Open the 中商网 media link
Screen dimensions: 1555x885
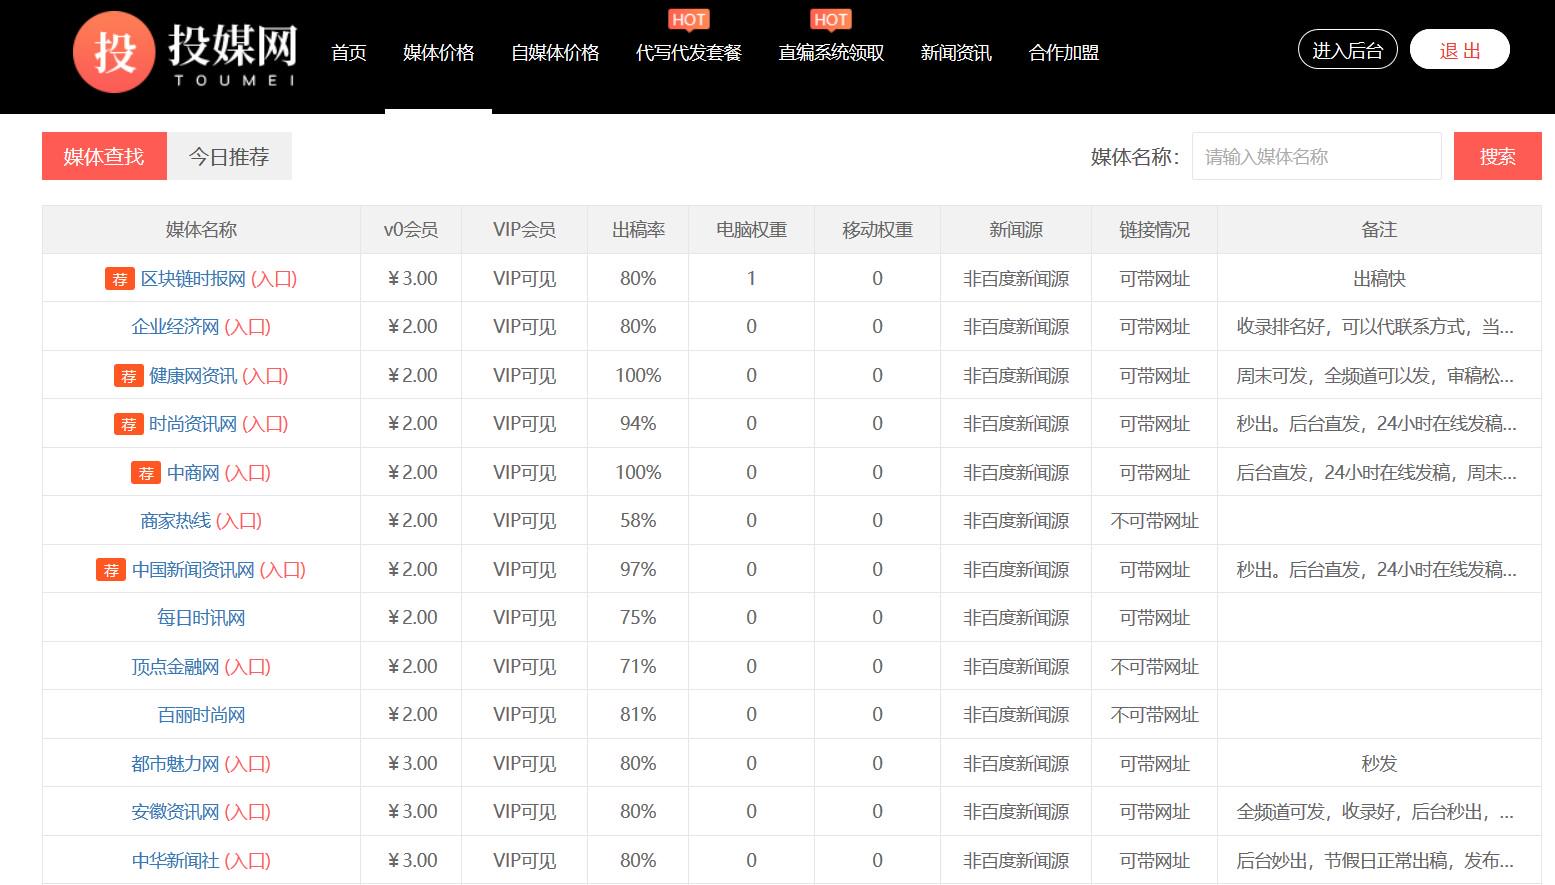tap(193, 473)
